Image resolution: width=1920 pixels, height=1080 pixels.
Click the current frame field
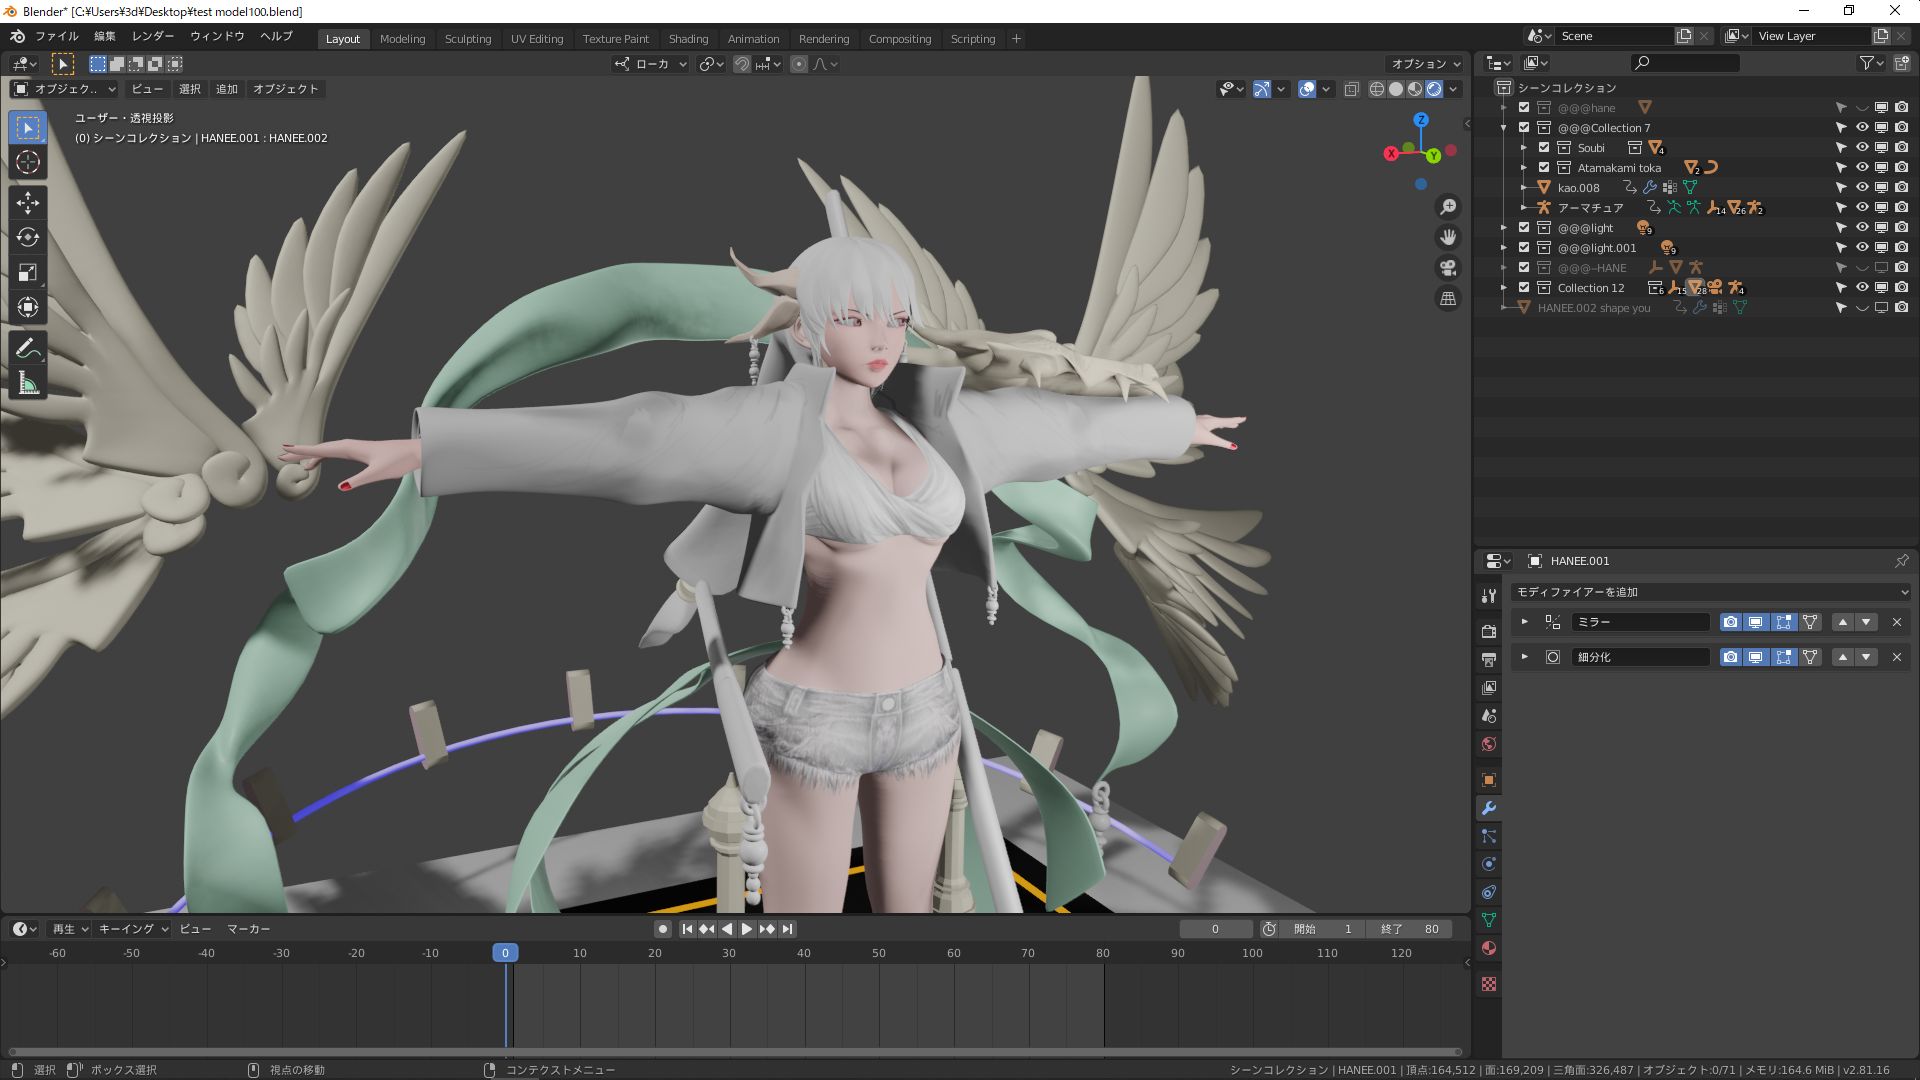[x=1215, y=929]
